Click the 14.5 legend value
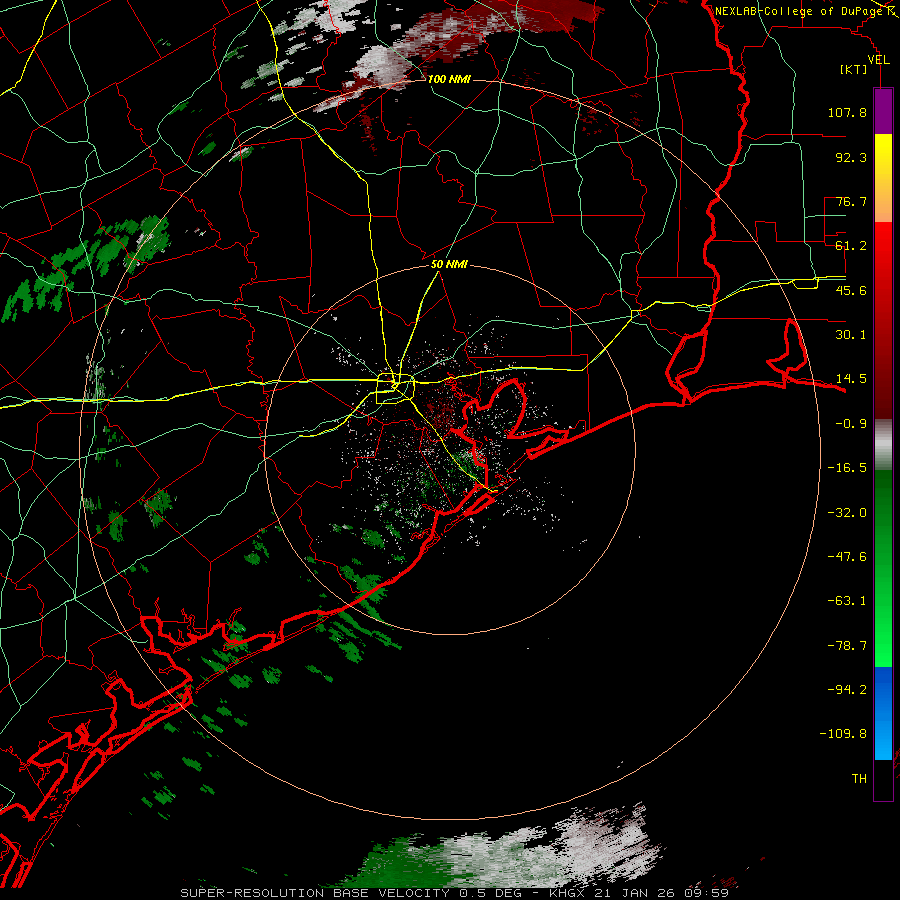This screenshot has width=900, height=900. click(851, 379)
